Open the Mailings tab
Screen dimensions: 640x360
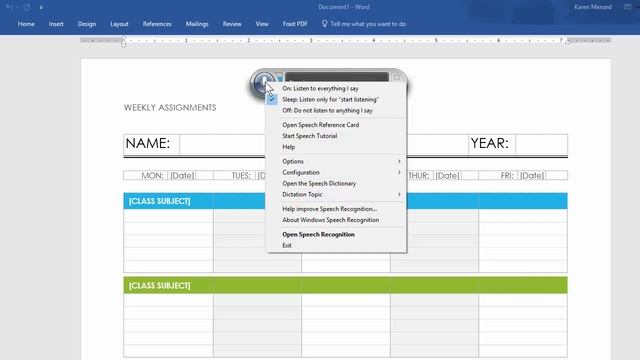[x=197, y=24]
